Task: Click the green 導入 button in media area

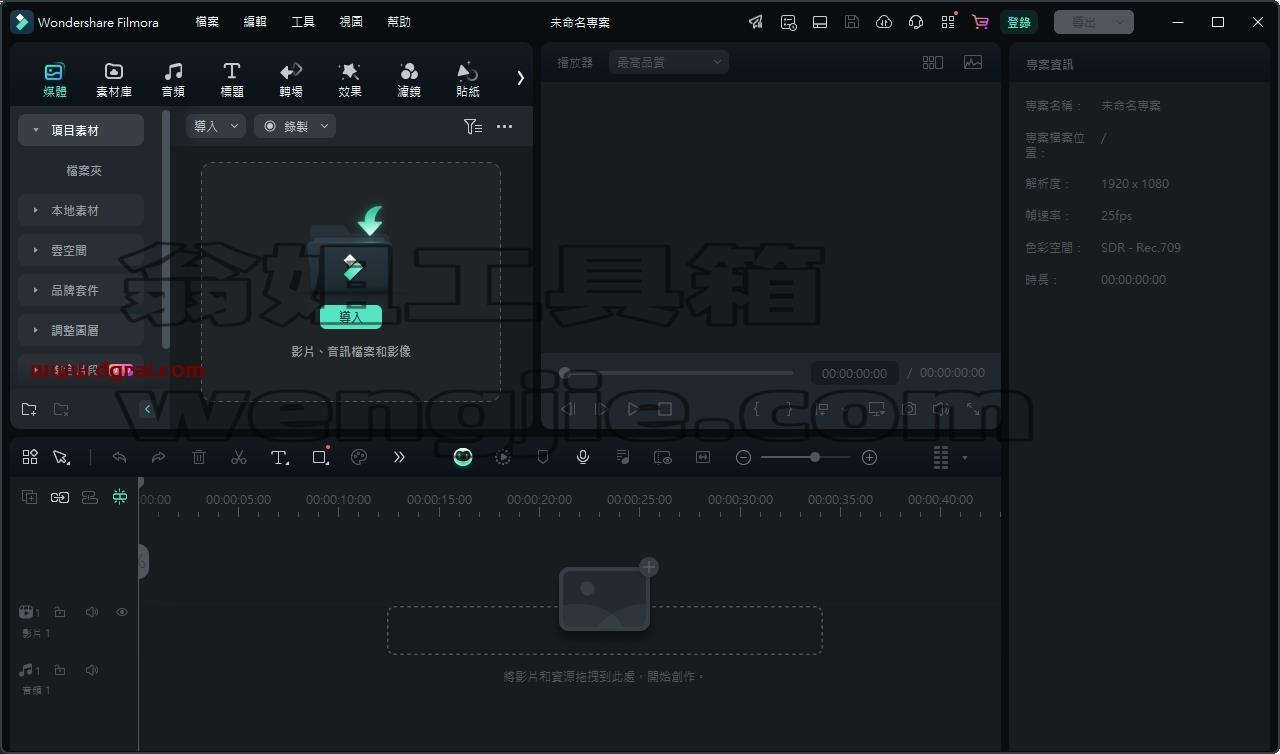Action: pos(351,317)
